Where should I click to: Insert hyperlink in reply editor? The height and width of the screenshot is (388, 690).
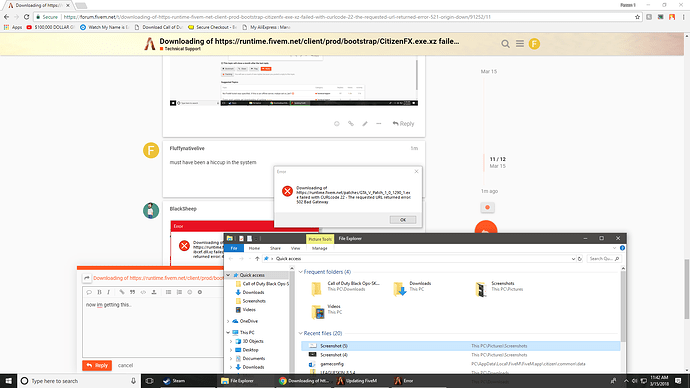tap(122, 292)
